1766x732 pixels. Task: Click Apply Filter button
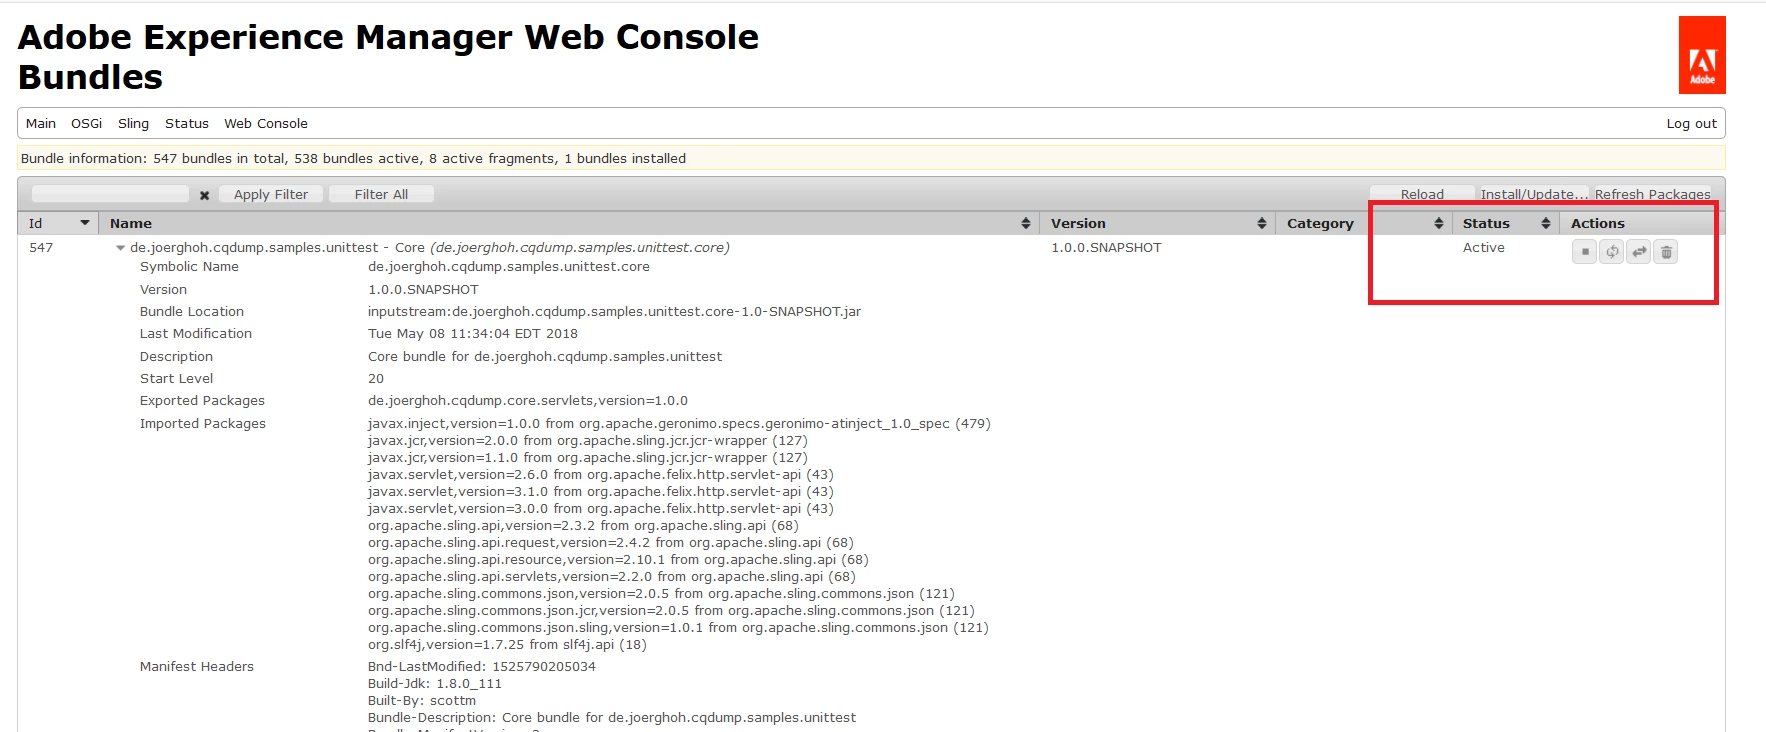coord(271,194)
